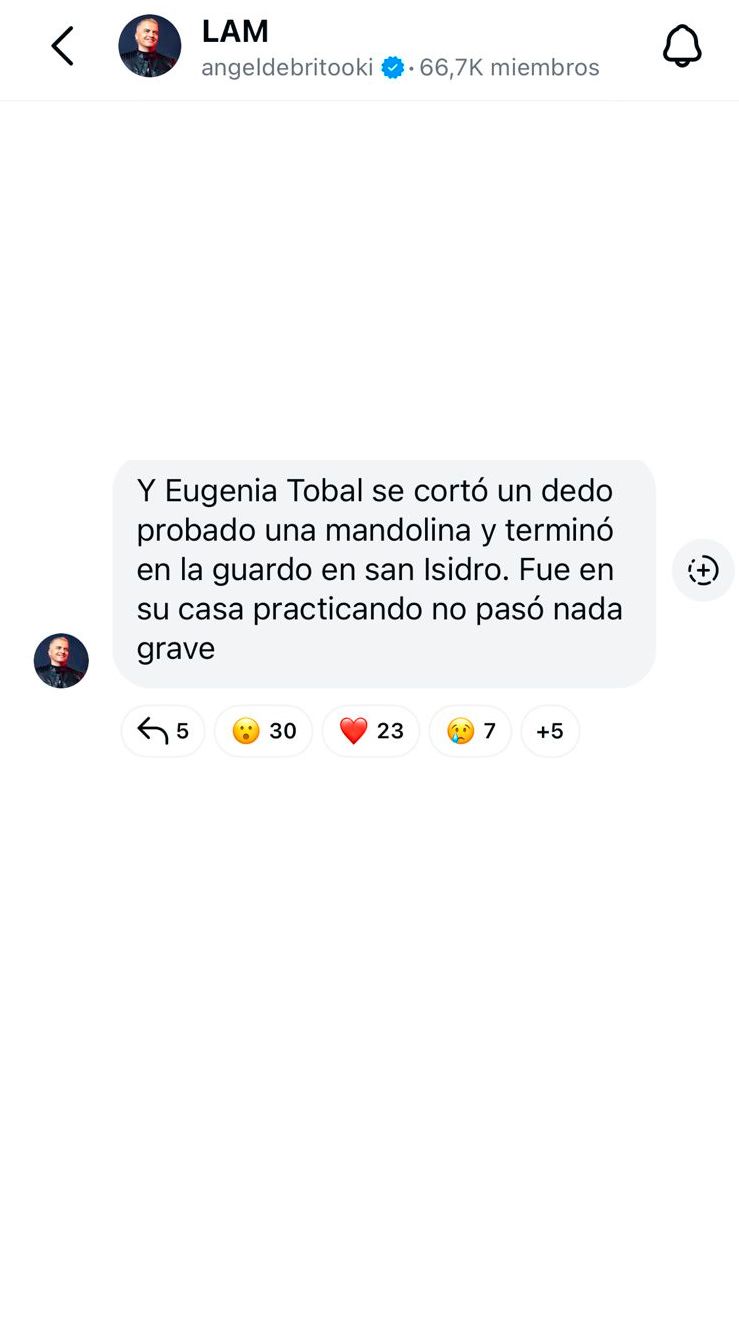The height and width of the screenshot is (1342, 739).
Task: Tap the word 'grave' in message
Action: [x=176, y=650]
